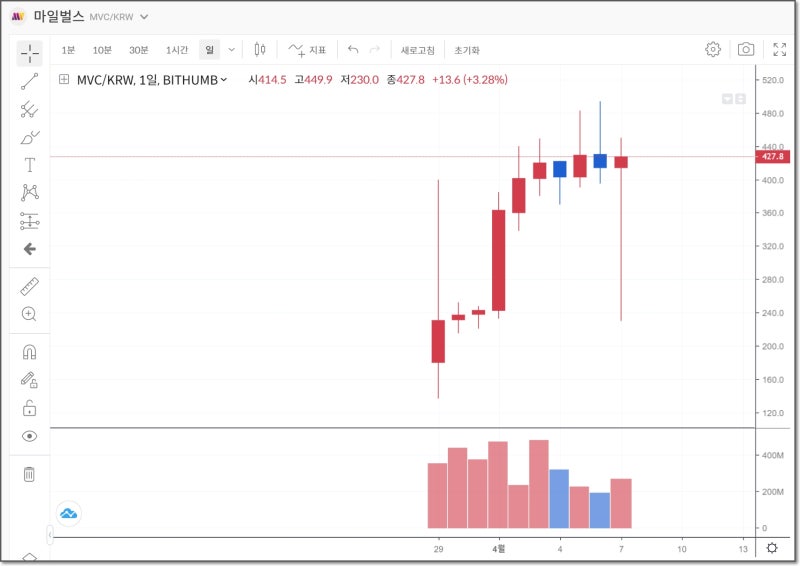Select the 30분 interval
The width and height of the screenshot is (800, 566).
[138, 50]
